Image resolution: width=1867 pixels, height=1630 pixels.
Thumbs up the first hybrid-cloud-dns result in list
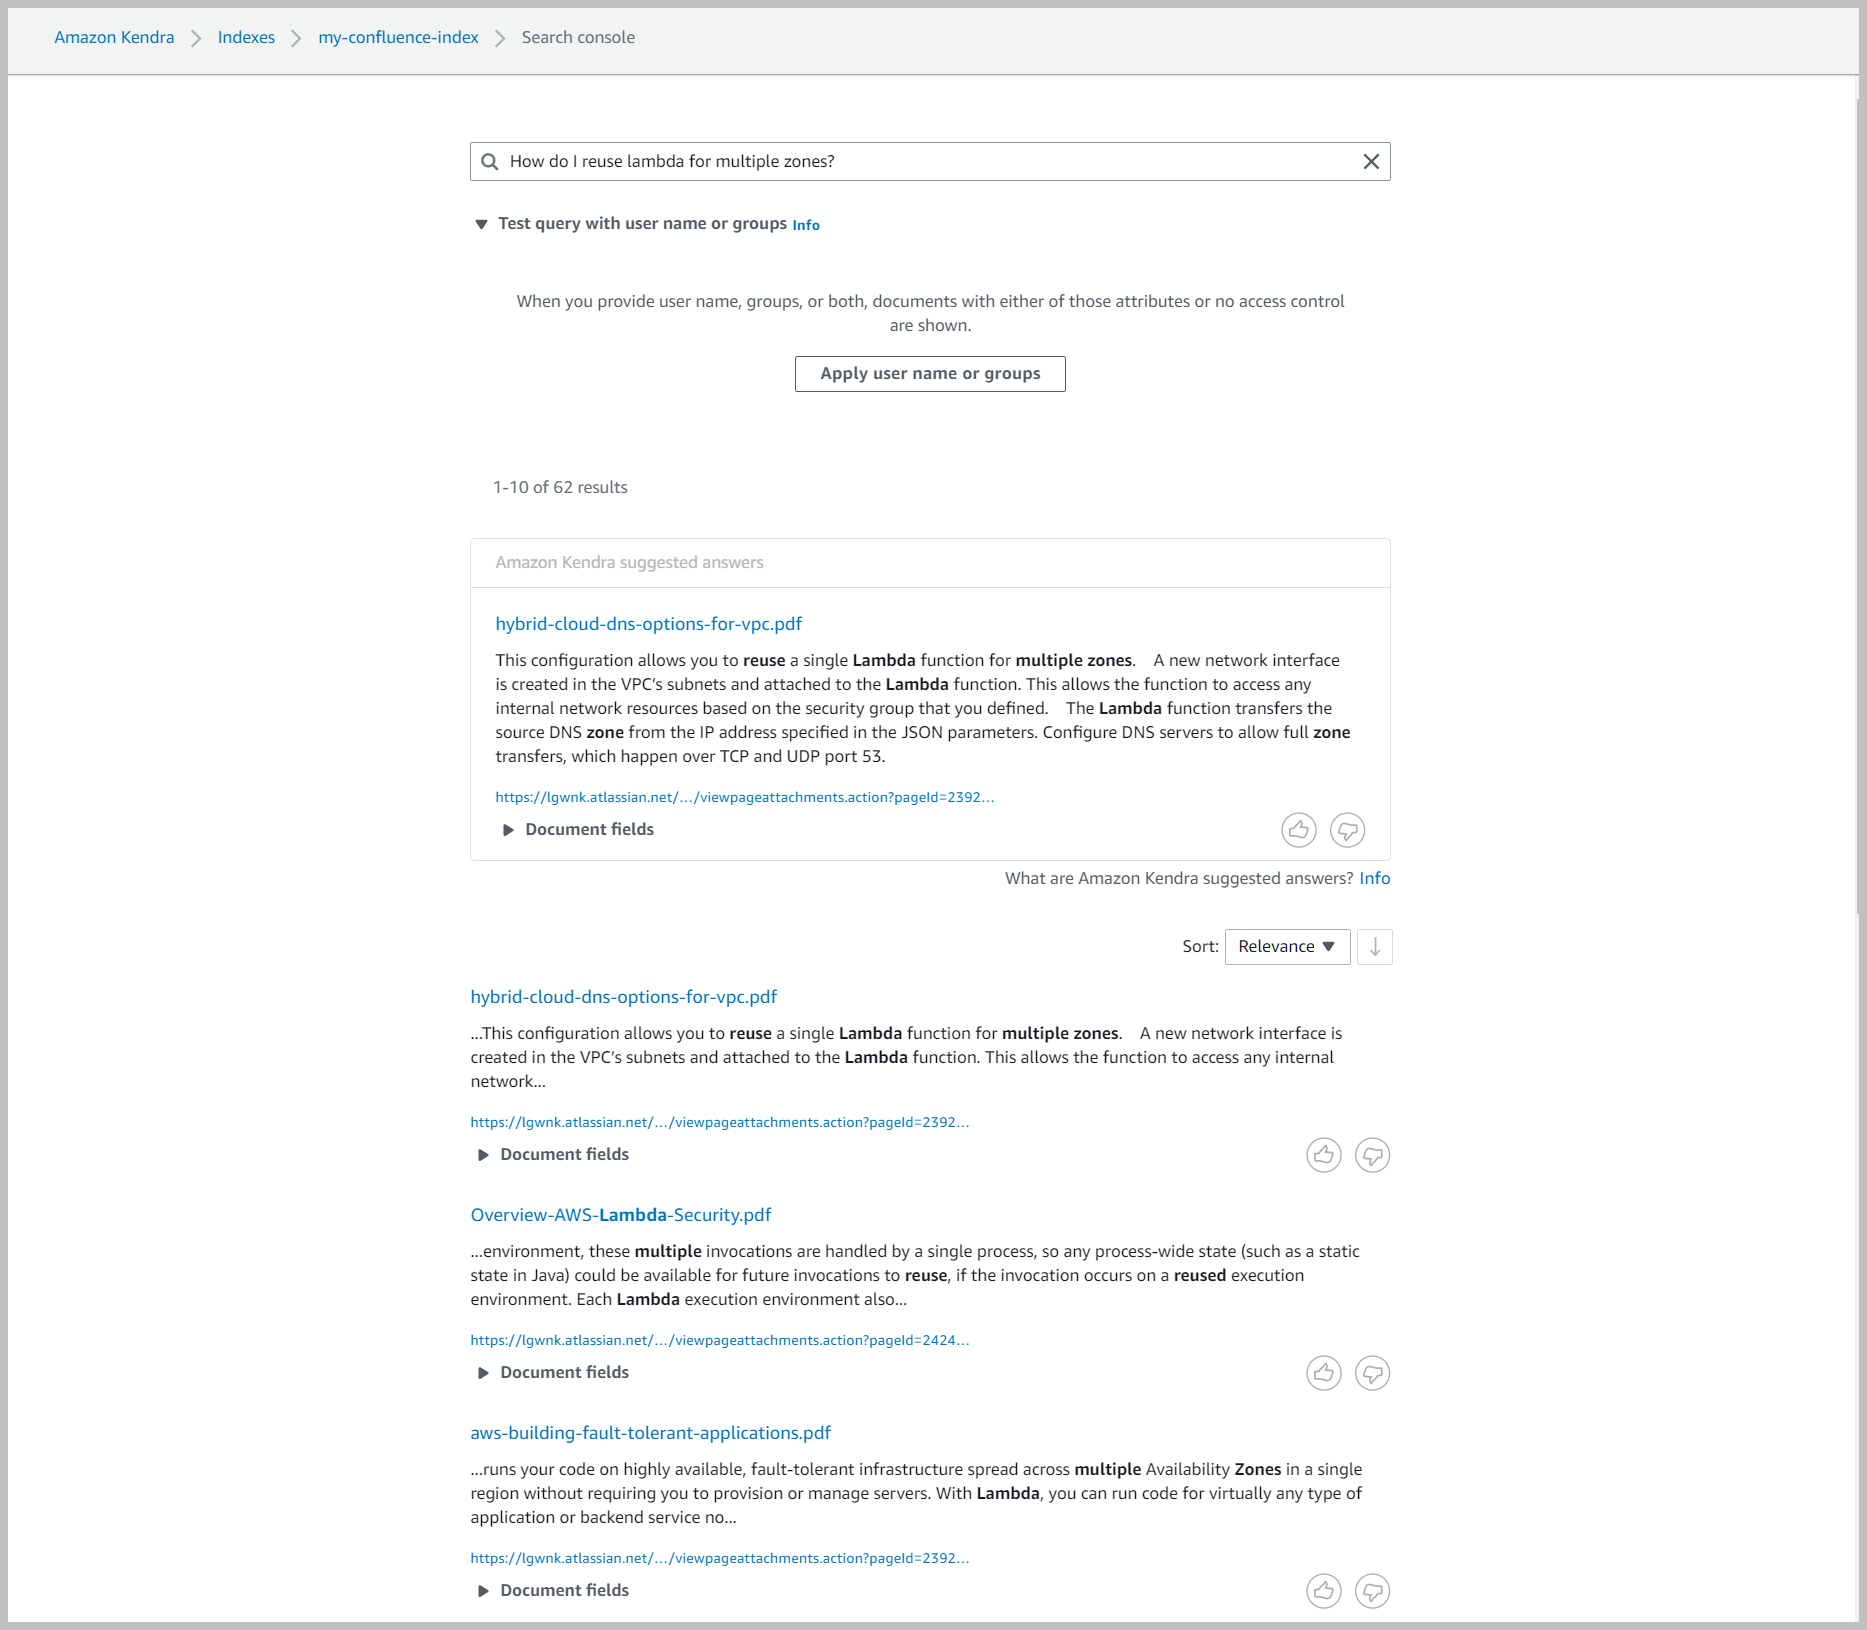coord(1324,1155)
